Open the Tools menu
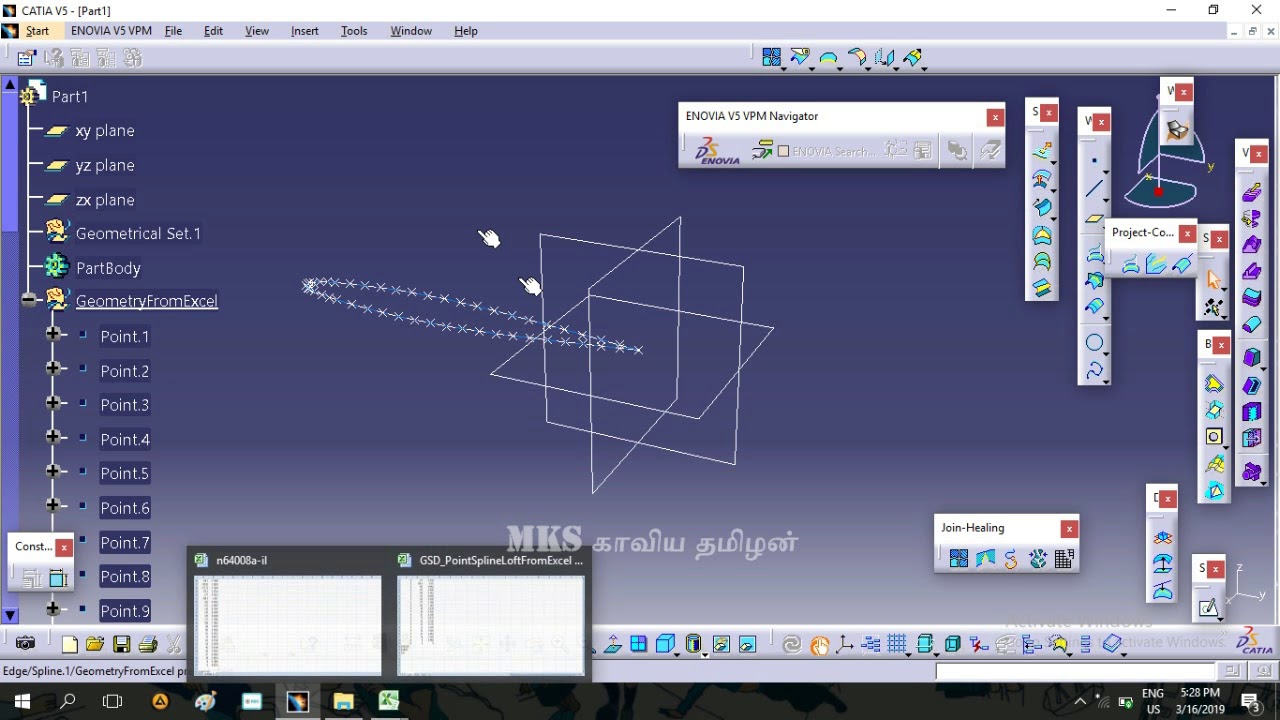This screenshot has width=1280, height=720. [x=354, y=31]
